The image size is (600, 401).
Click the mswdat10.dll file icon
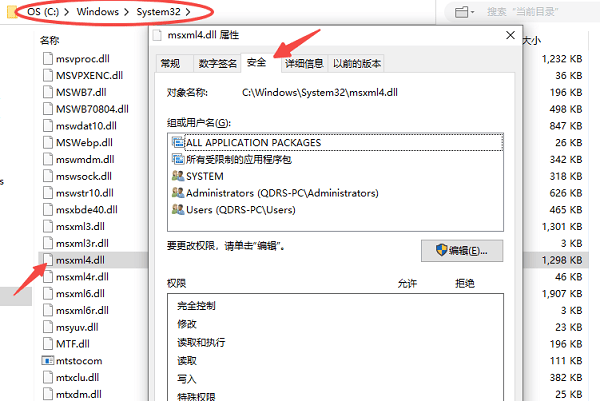(48, 126)
